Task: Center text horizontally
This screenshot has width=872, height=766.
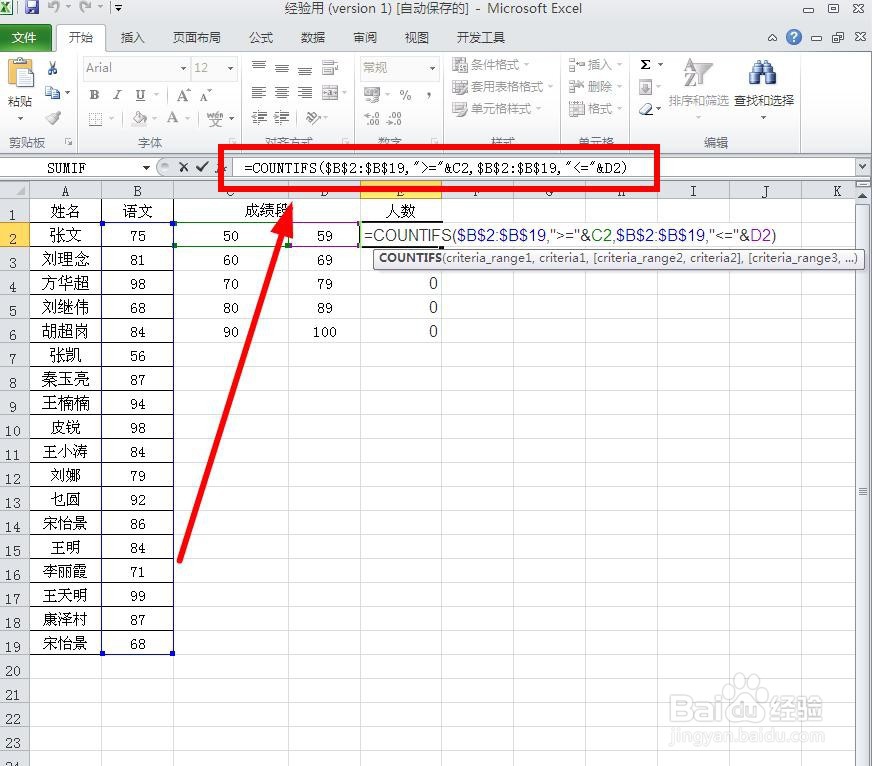Action: pos(282,92)
